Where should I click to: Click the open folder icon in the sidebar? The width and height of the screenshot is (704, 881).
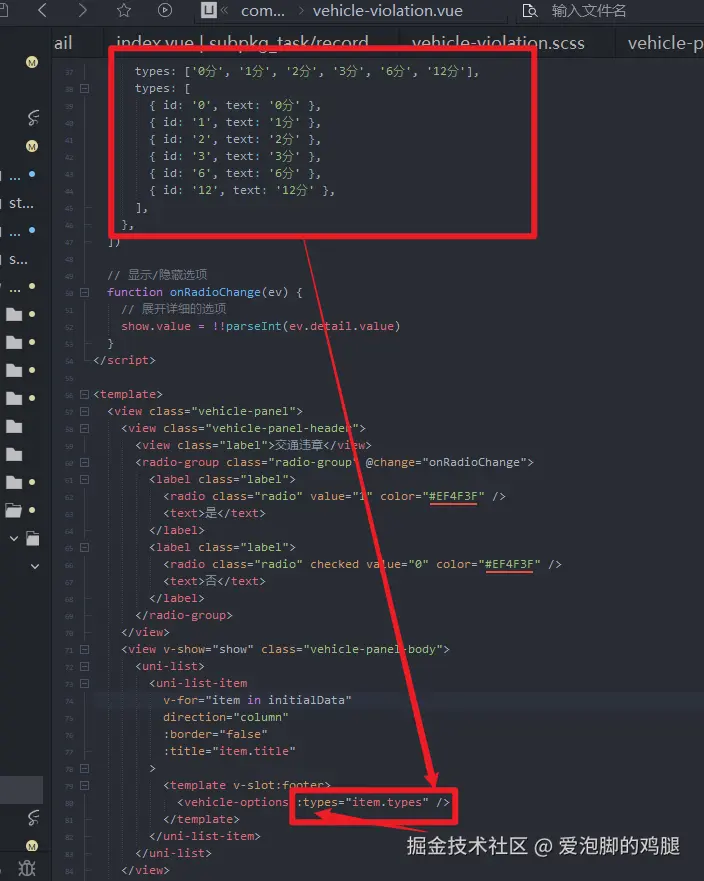pos(13,510)
